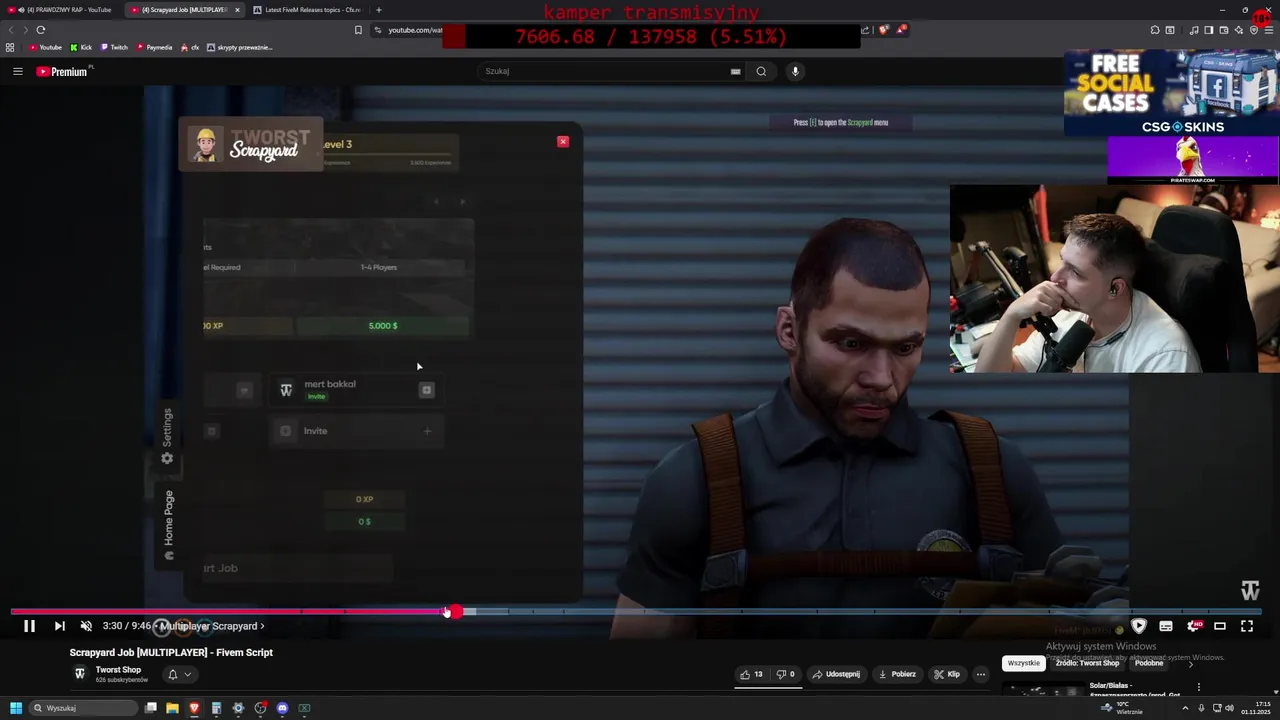
Task: Open the Windows Start menu
Action: [15, 708]
